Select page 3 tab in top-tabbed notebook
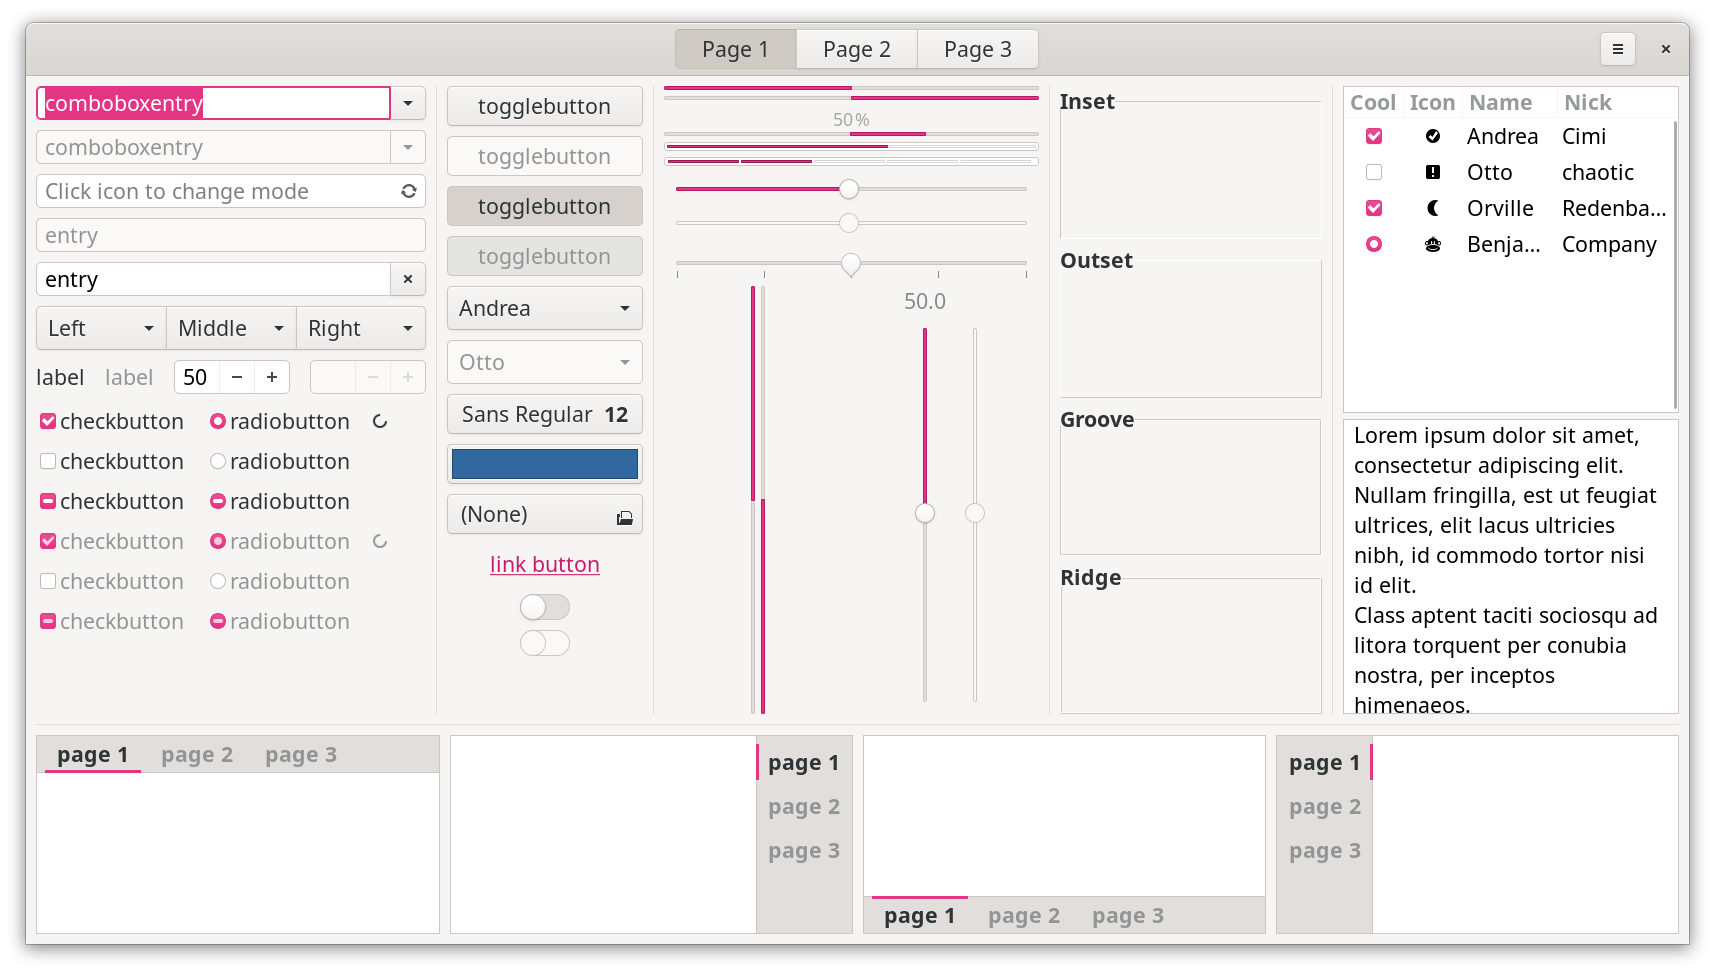The width and height of the screenshot is (1715, 973). point(301,755)
